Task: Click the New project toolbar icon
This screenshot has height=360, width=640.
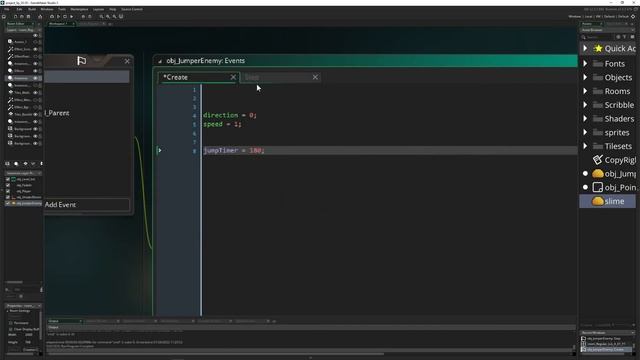Action: tap(15, 16)
